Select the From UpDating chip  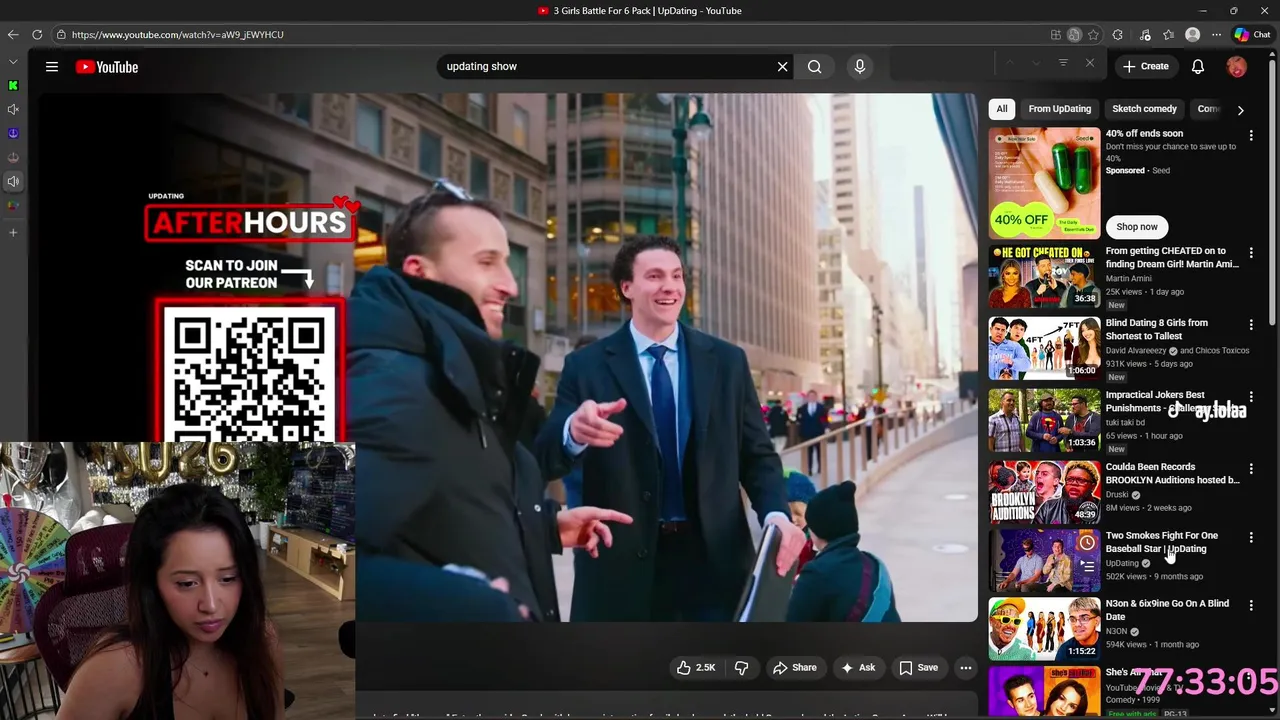point(1060,109)
